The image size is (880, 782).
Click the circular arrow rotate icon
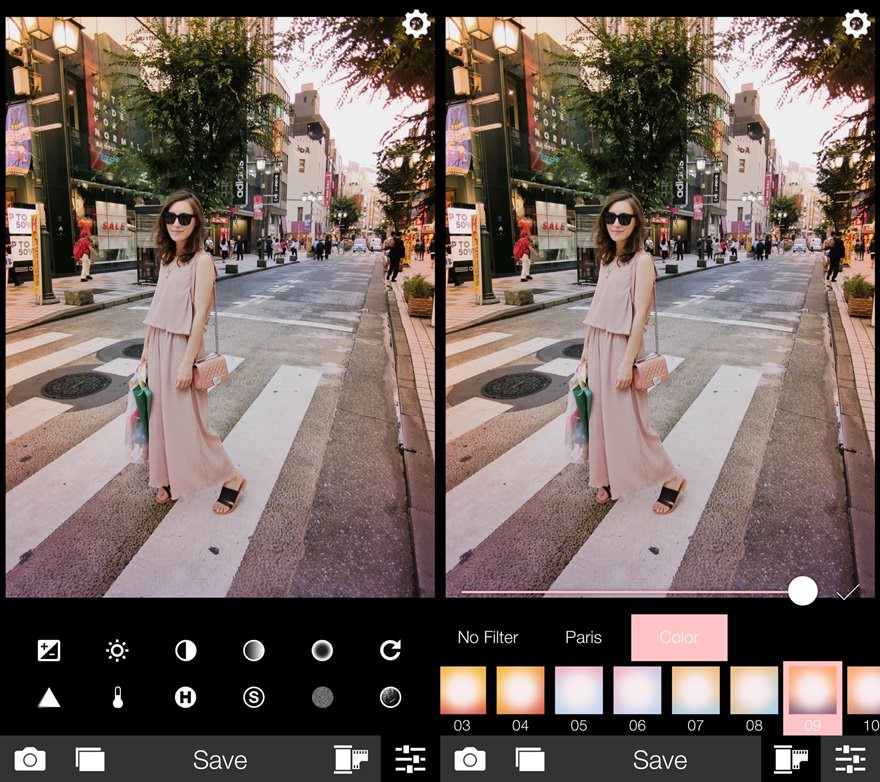390,651
